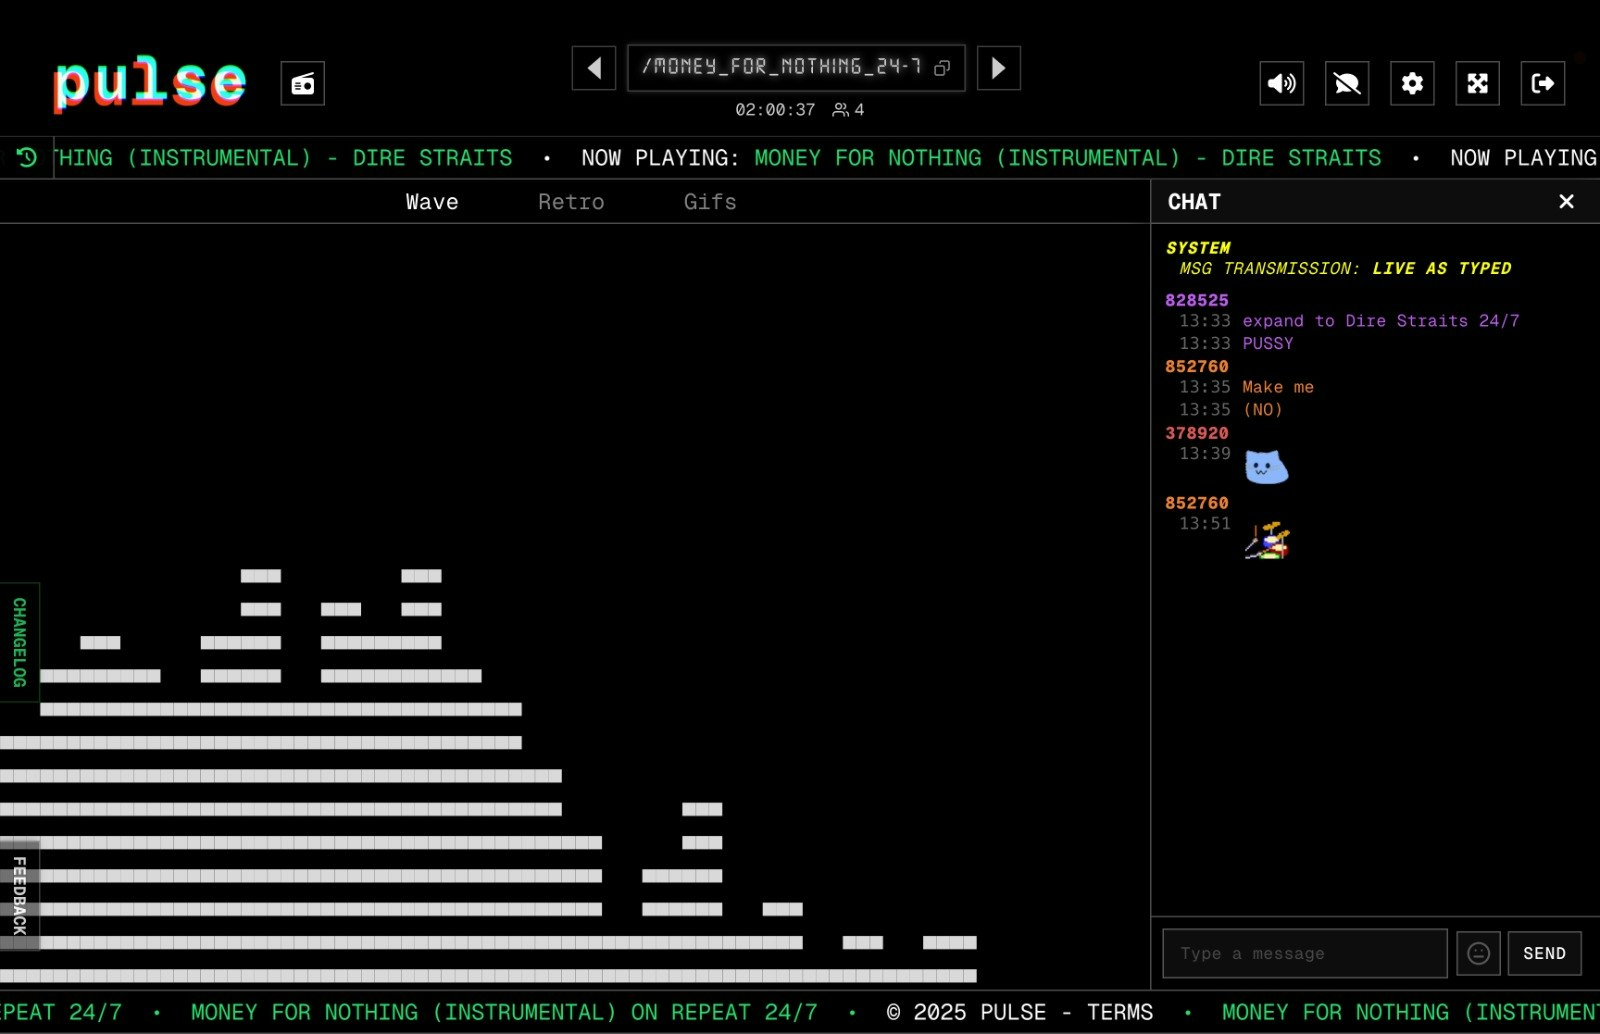Advance to next station with the right arrow
This screenshot has height=1034, width=1600.
[x=998, y=68]
